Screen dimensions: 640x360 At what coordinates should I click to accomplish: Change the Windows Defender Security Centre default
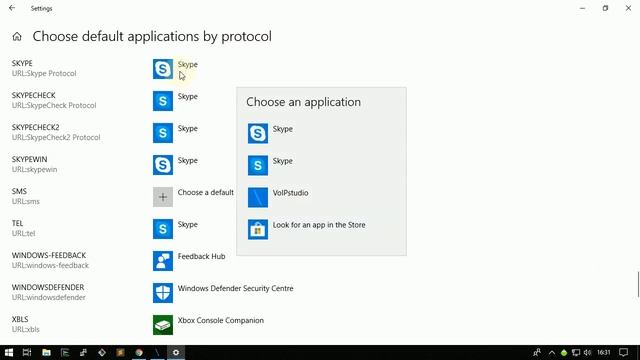(236, 289)
